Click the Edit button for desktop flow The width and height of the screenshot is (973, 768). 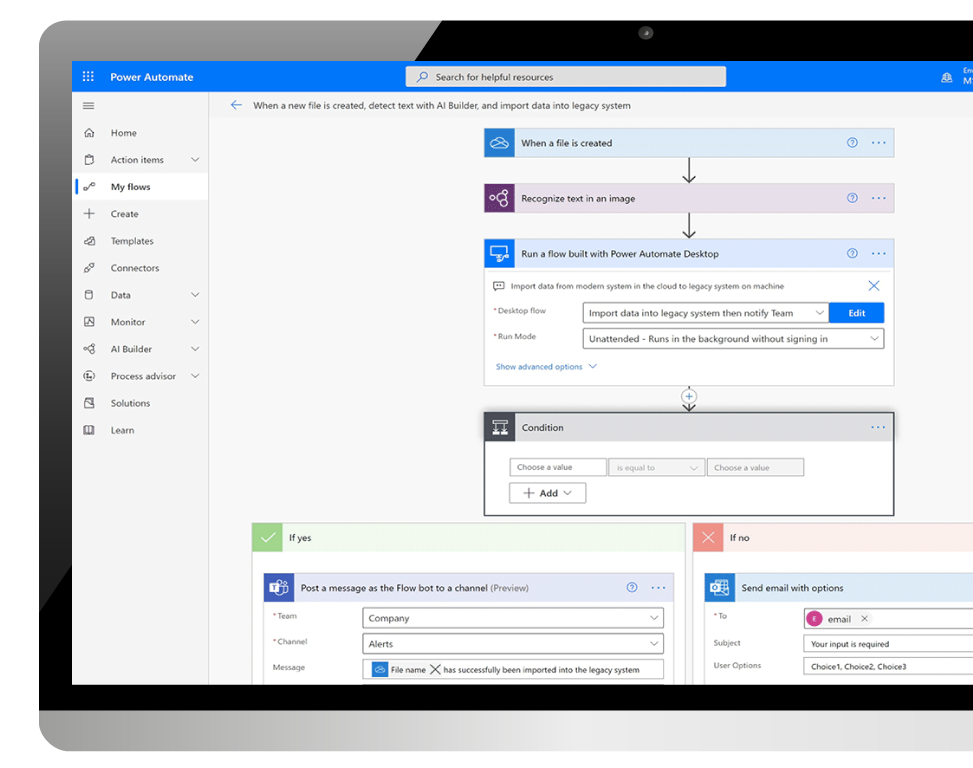pos(856,313)
